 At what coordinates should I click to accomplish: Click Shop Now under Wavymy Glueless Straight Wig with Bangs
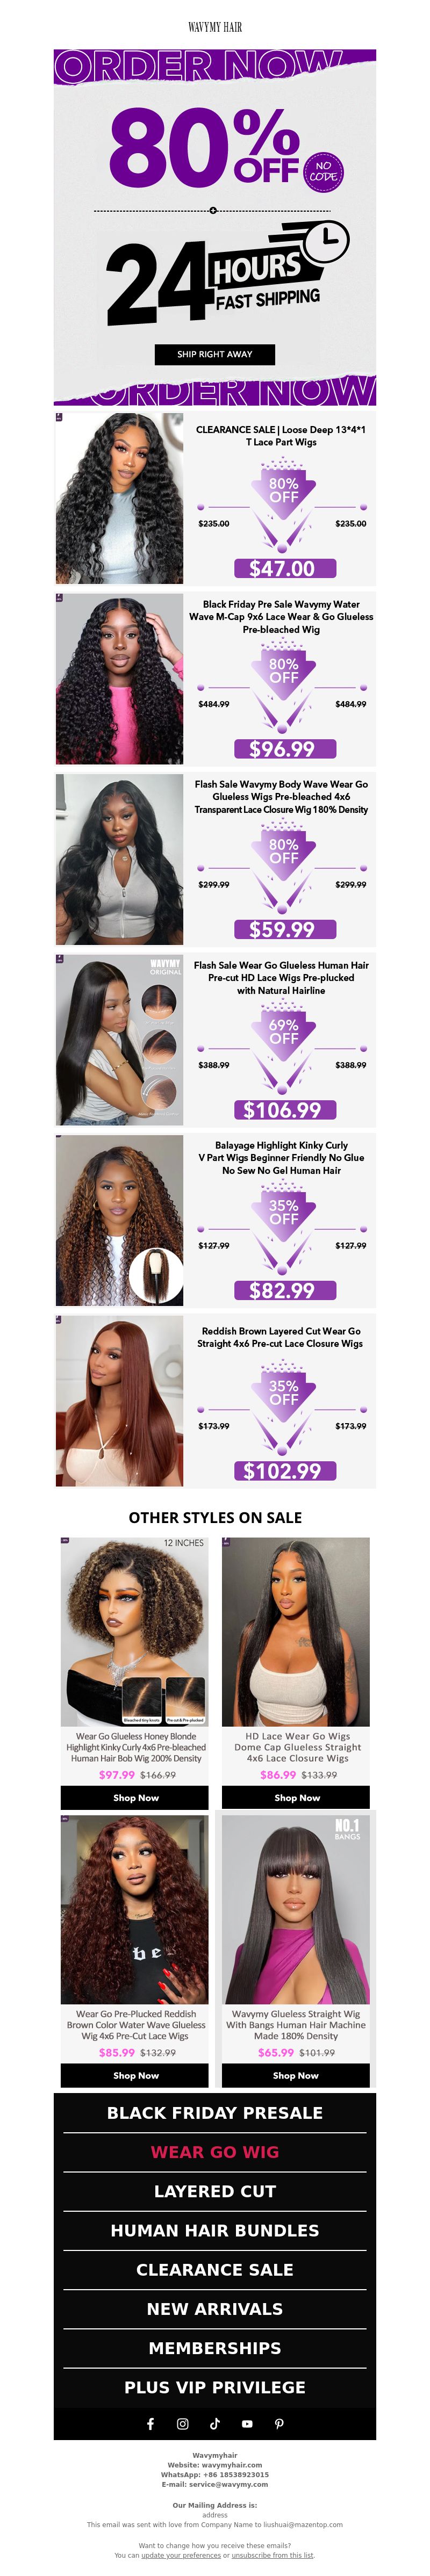296,2103
